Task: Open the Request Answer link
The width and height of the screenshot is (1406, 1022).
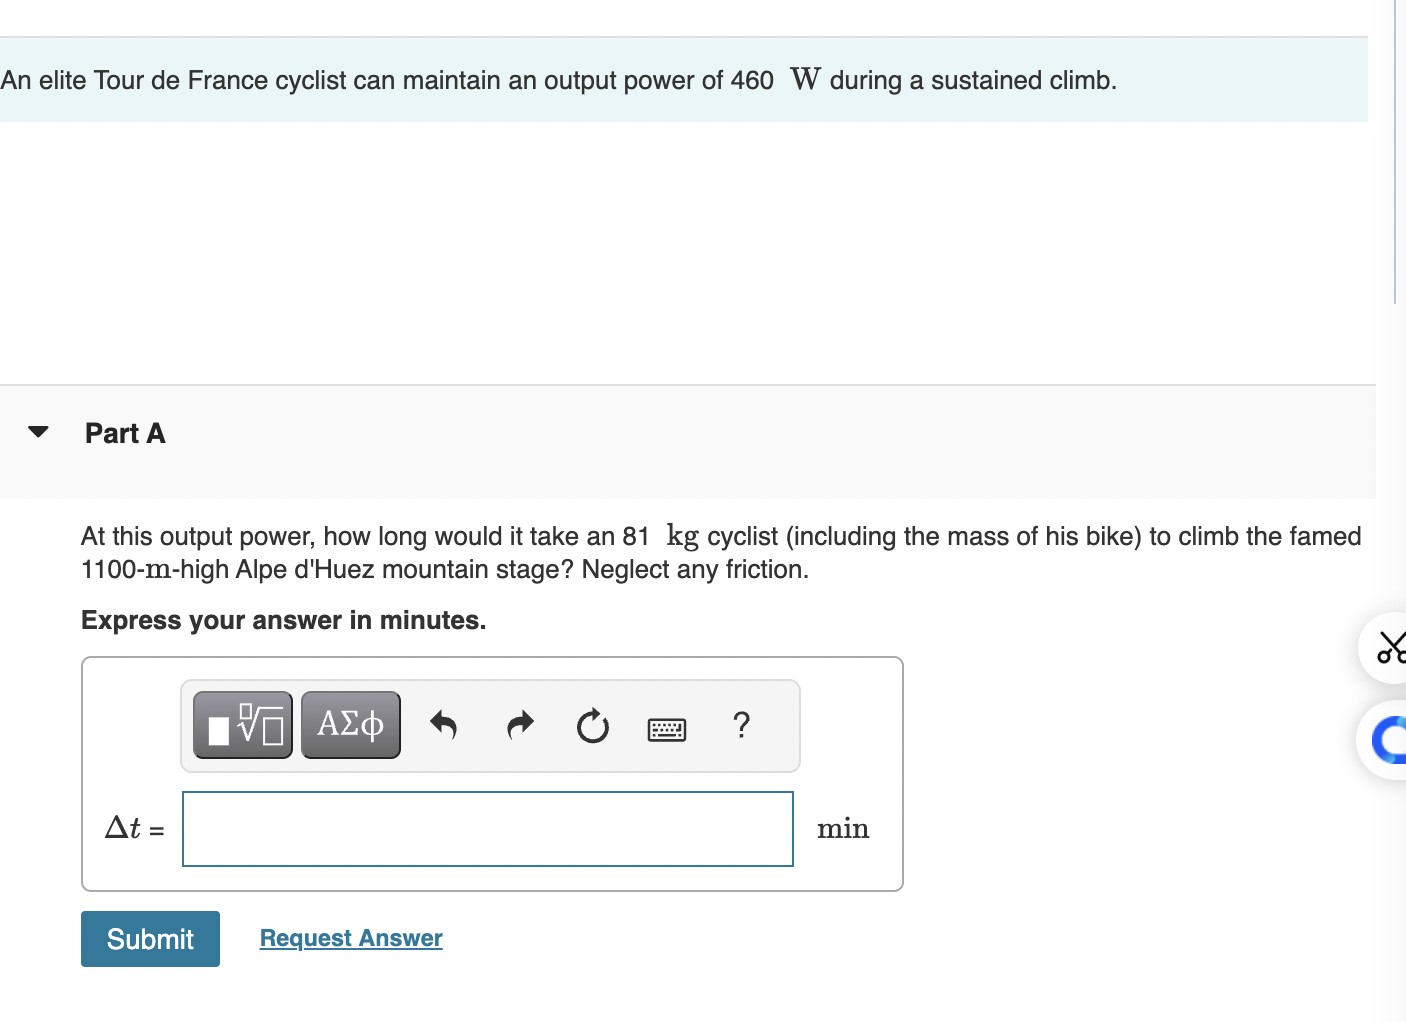Action: [x=350, y=938]
